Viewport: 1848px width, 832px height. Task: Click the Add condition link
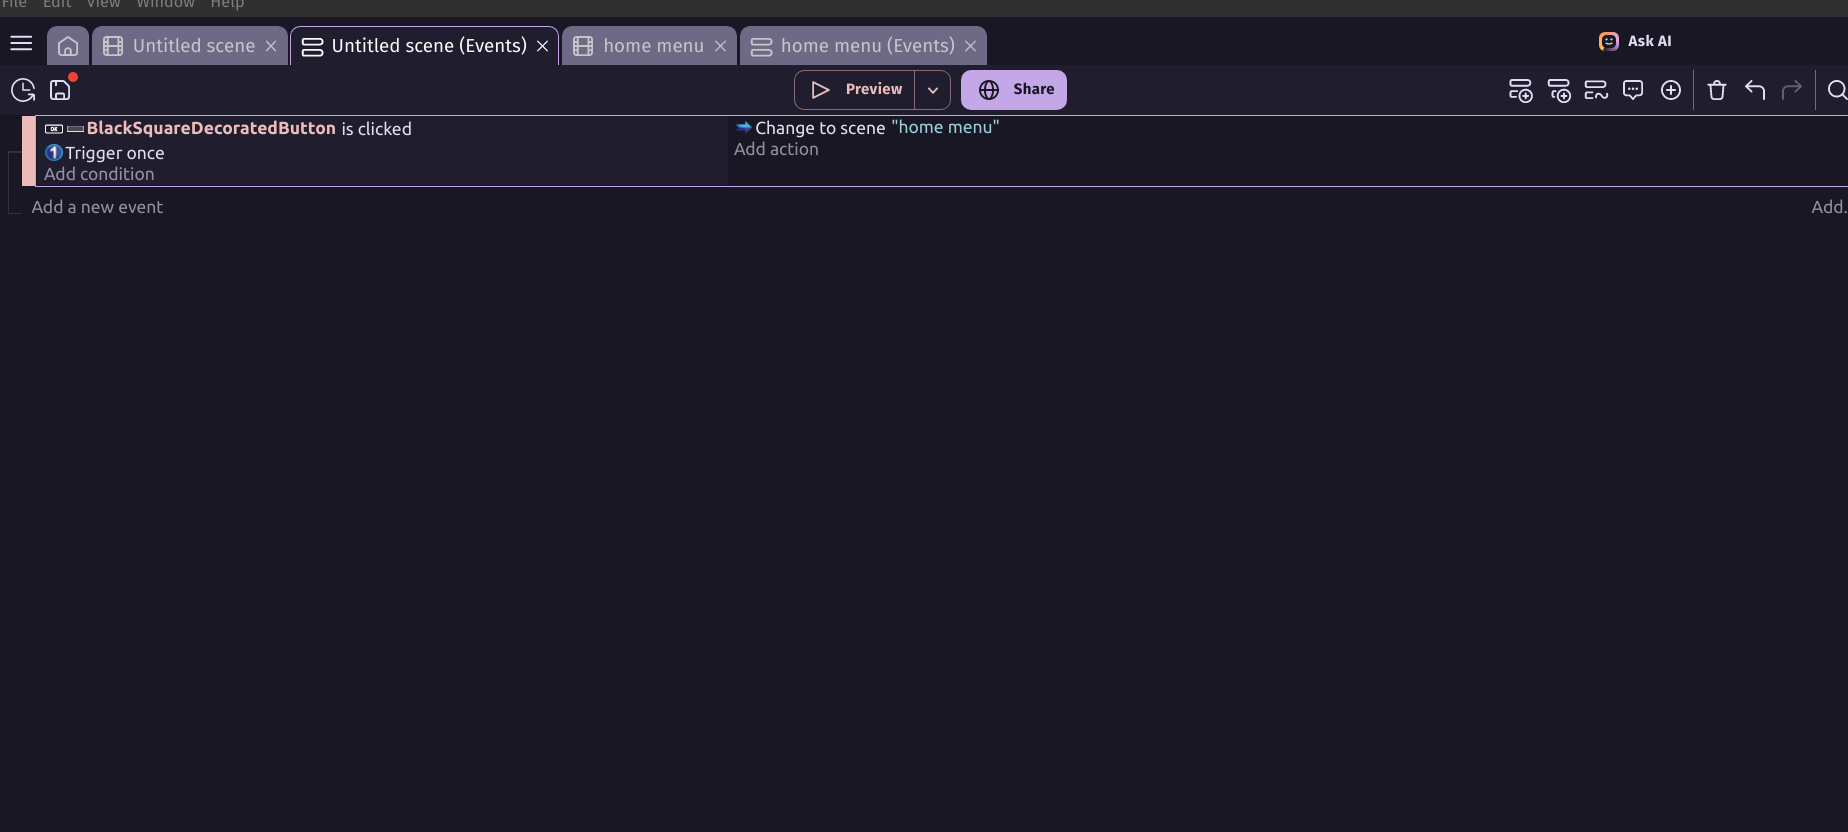tap(99, 174)
